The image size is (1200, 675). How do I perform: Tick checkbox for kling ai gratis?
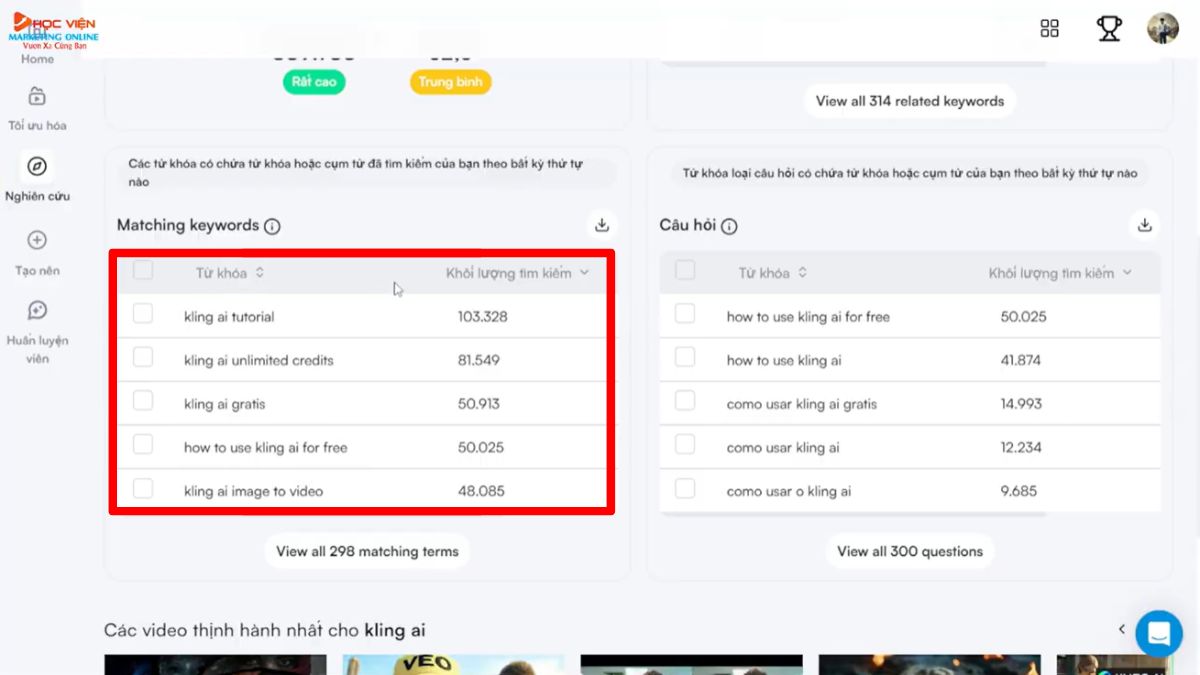143,401
